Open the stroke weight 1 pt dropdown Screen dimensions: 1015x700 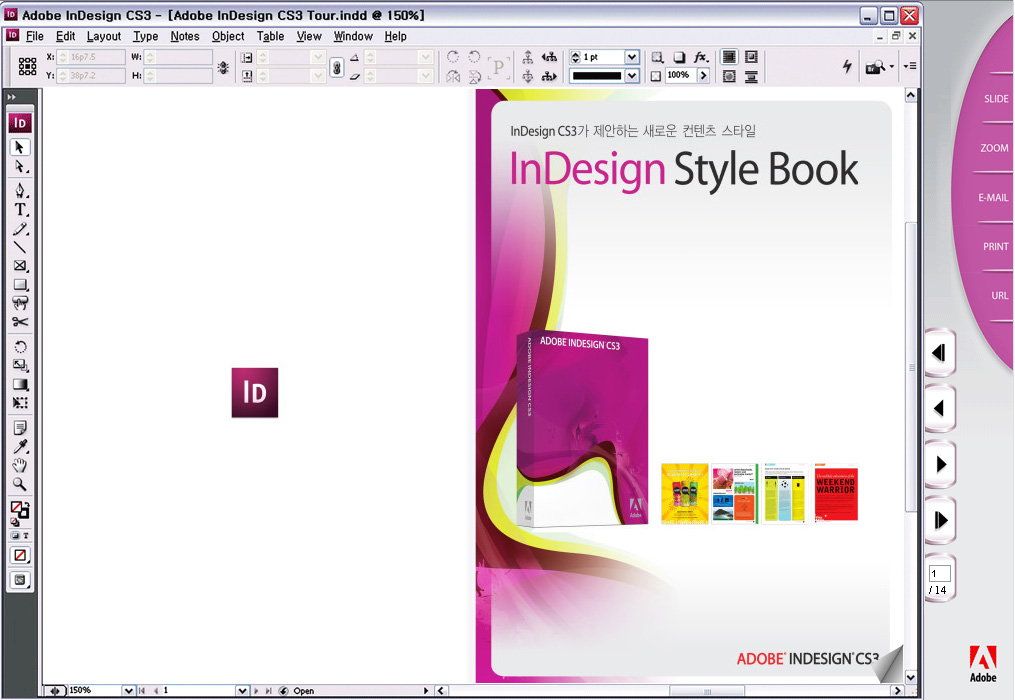tap(631, 58)
